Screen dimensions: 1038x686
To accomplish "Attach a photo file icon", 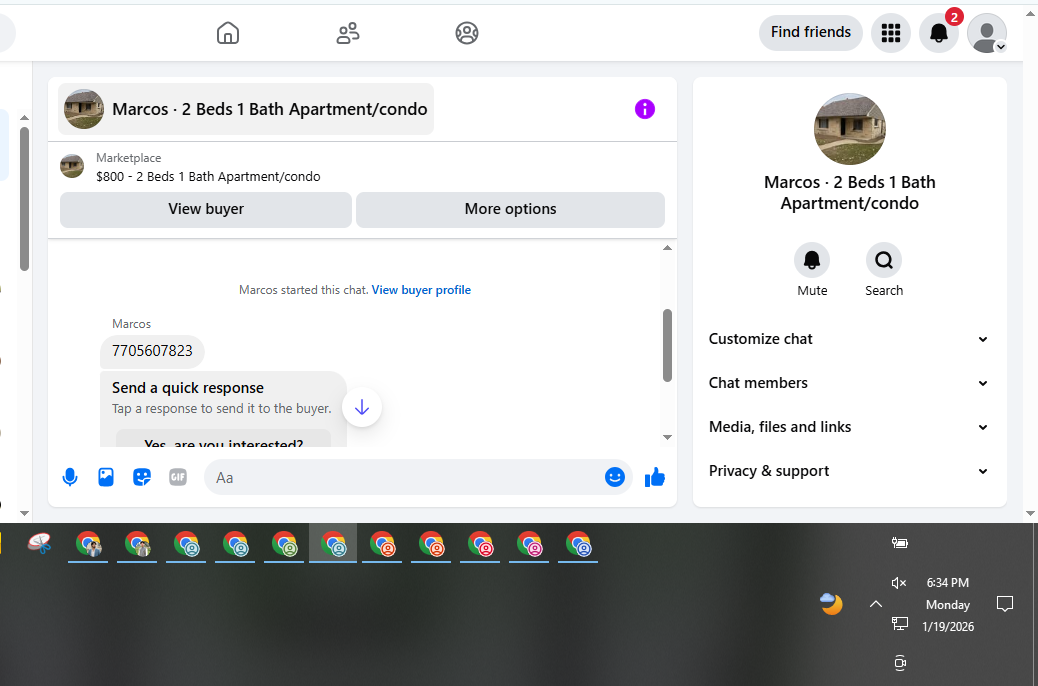I will click(106, 477).
